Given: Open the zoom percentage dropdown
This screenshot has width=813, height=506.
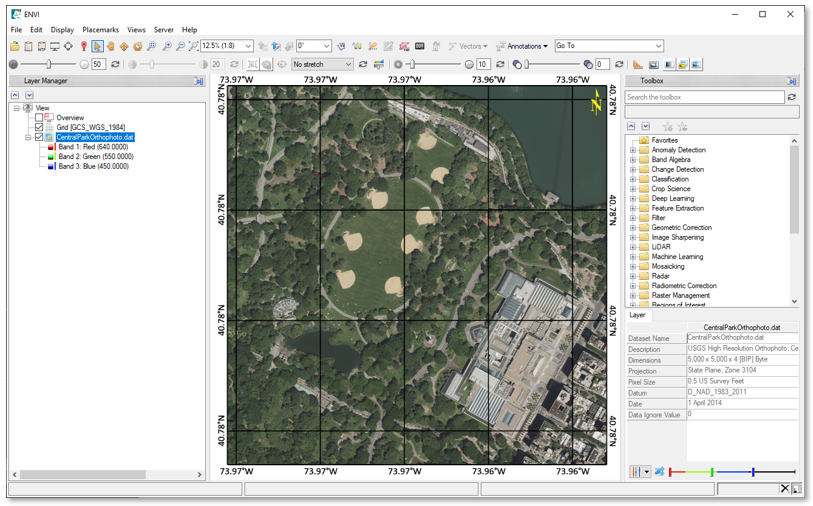Looking at the screenshot, I should click(247, 46).
